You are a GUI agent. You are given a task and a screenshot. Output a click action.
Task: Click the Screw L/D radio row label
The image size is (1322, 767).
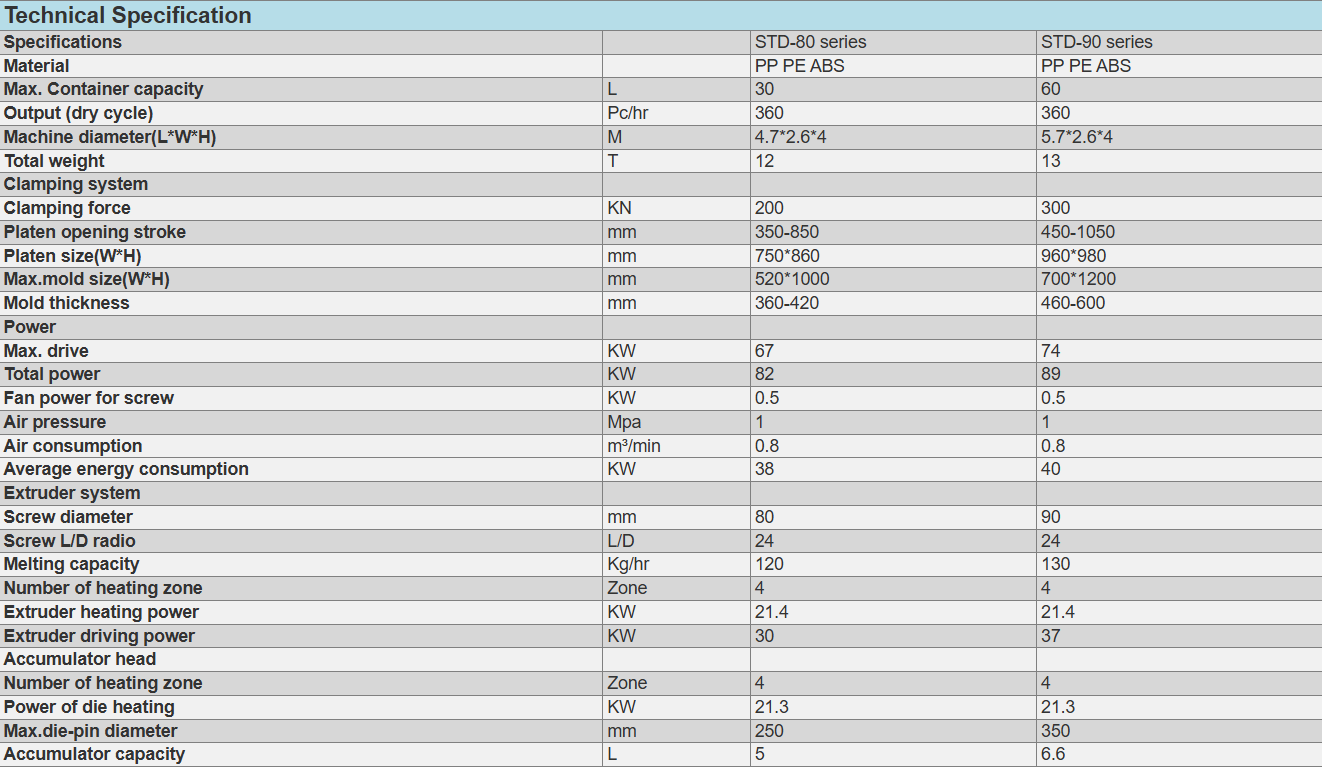click(x=69, y=541)
